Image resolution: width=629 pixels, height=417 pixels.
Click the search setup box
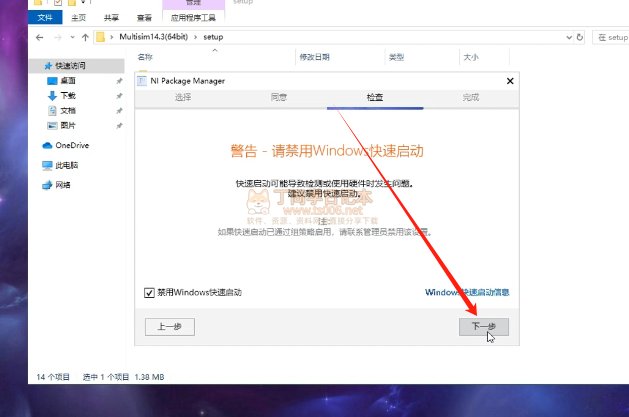pos(611,37)
